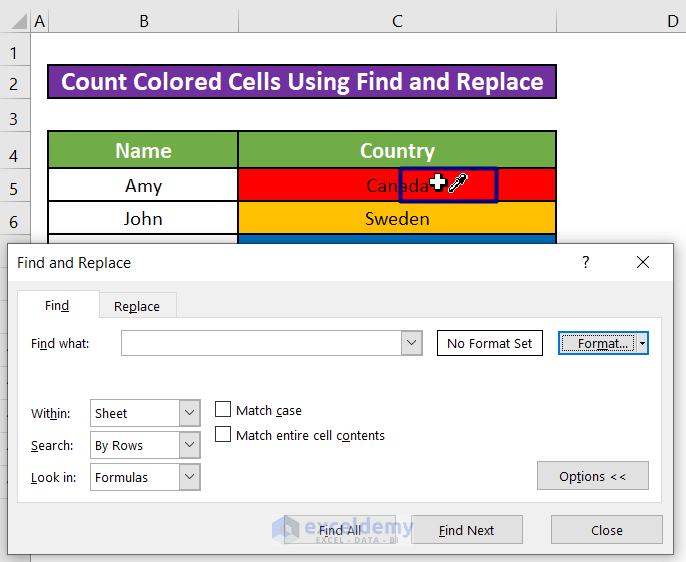Switch to the Replace tab

tap(137, 306)
